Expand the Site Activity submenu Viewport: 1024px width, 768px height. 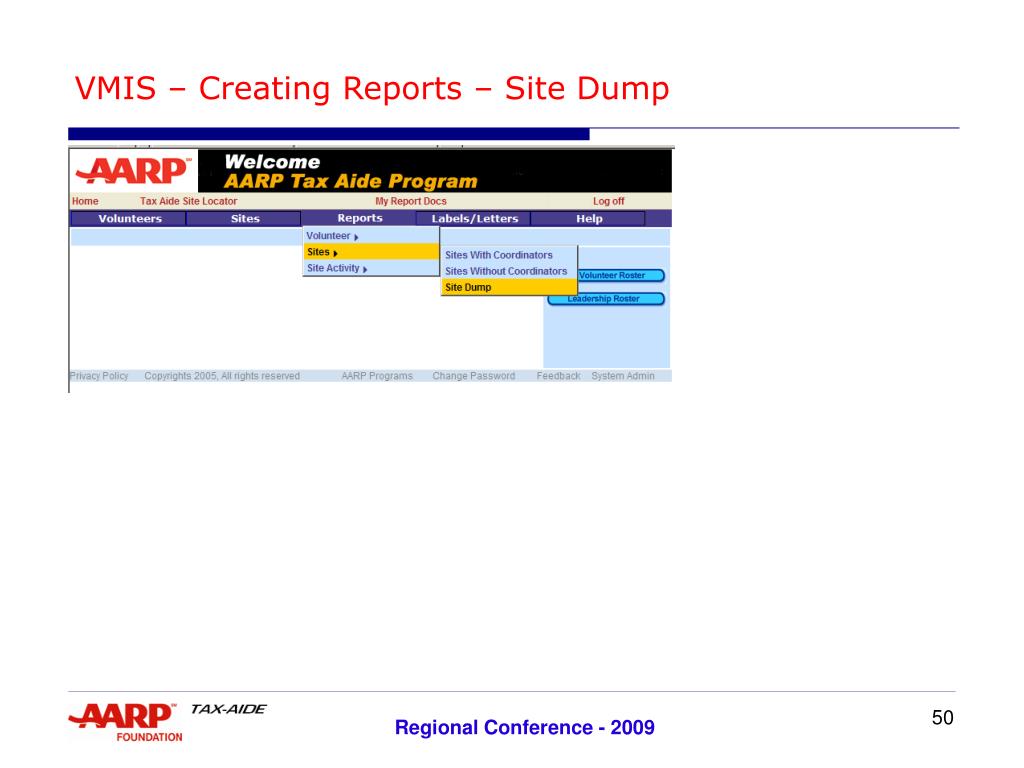point(371,268)
